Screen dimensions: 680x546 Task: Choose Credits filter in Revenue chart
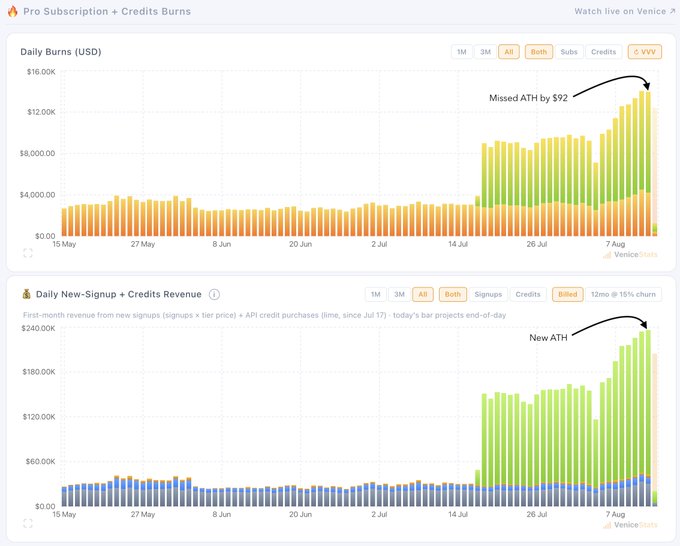click(x=528, y=294)
